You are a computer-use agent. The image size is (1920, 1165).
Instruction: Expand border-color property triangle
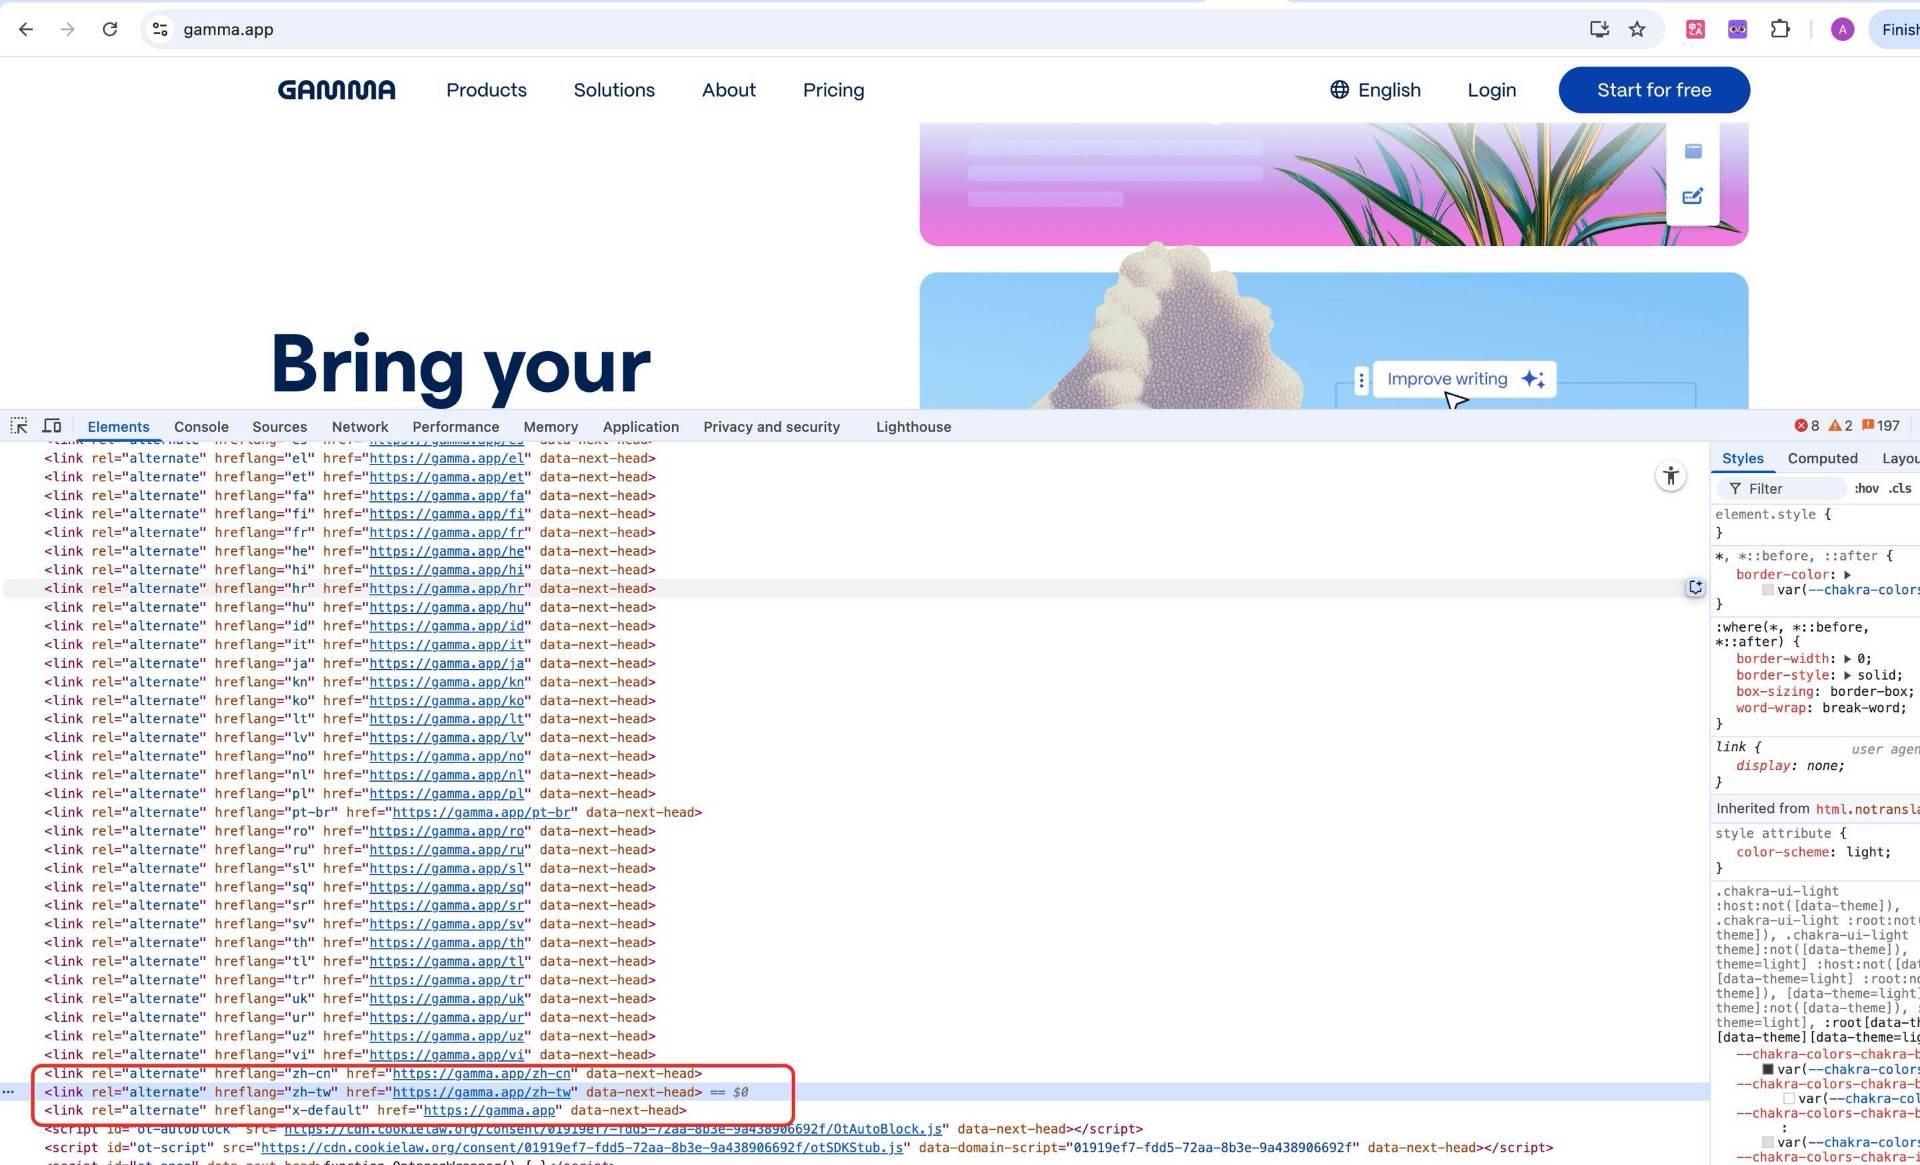pyautogui.click(x=1847, y=575)
